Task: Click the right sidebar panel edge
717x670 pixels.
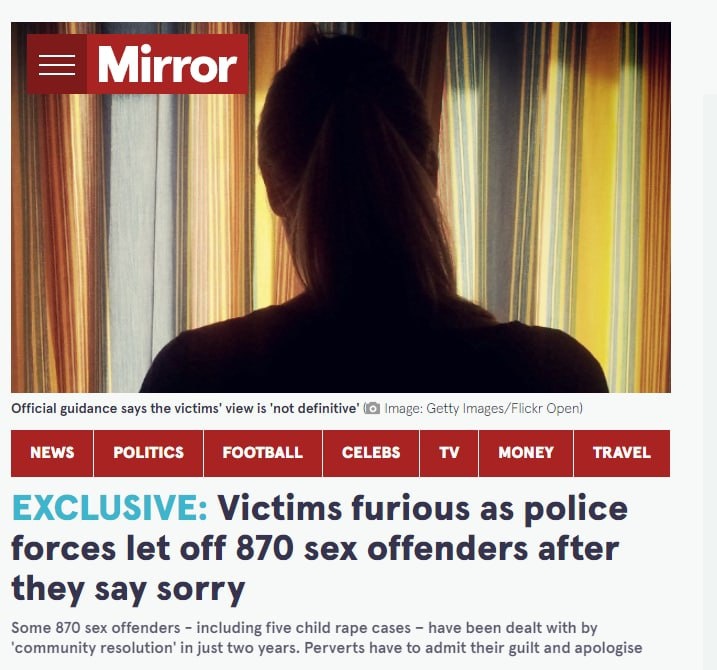Action: click(x=710, y=380)
